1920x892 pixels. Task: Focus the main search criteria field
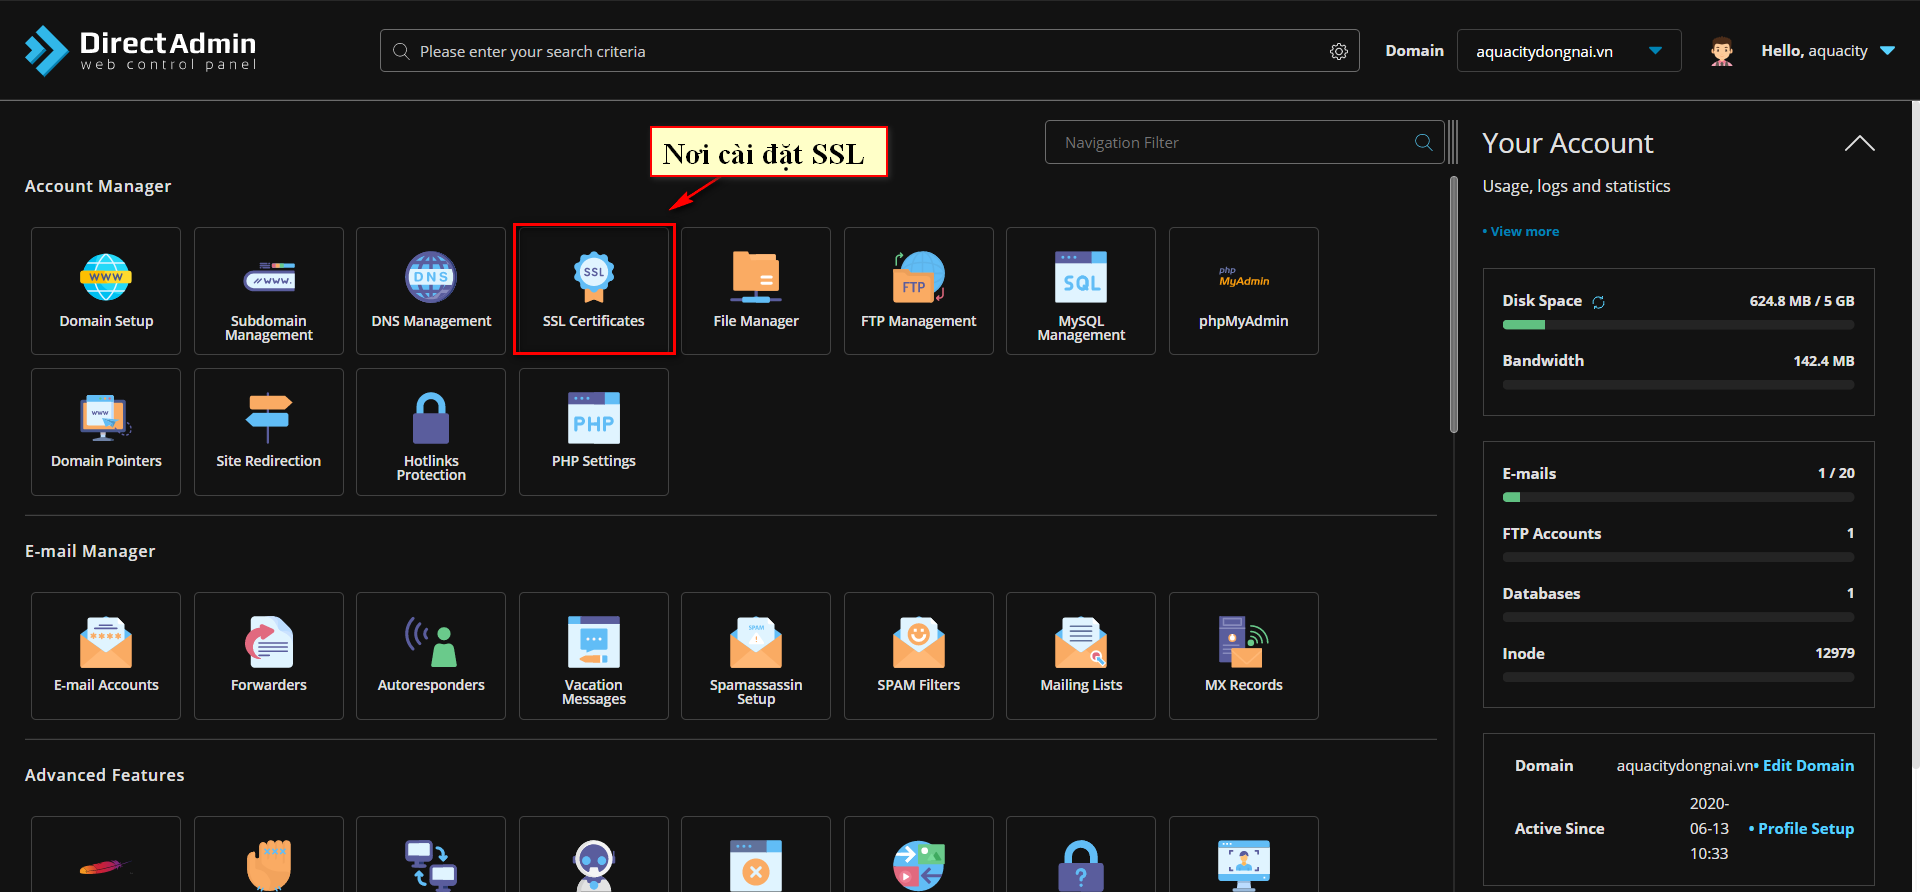(870, 51)
